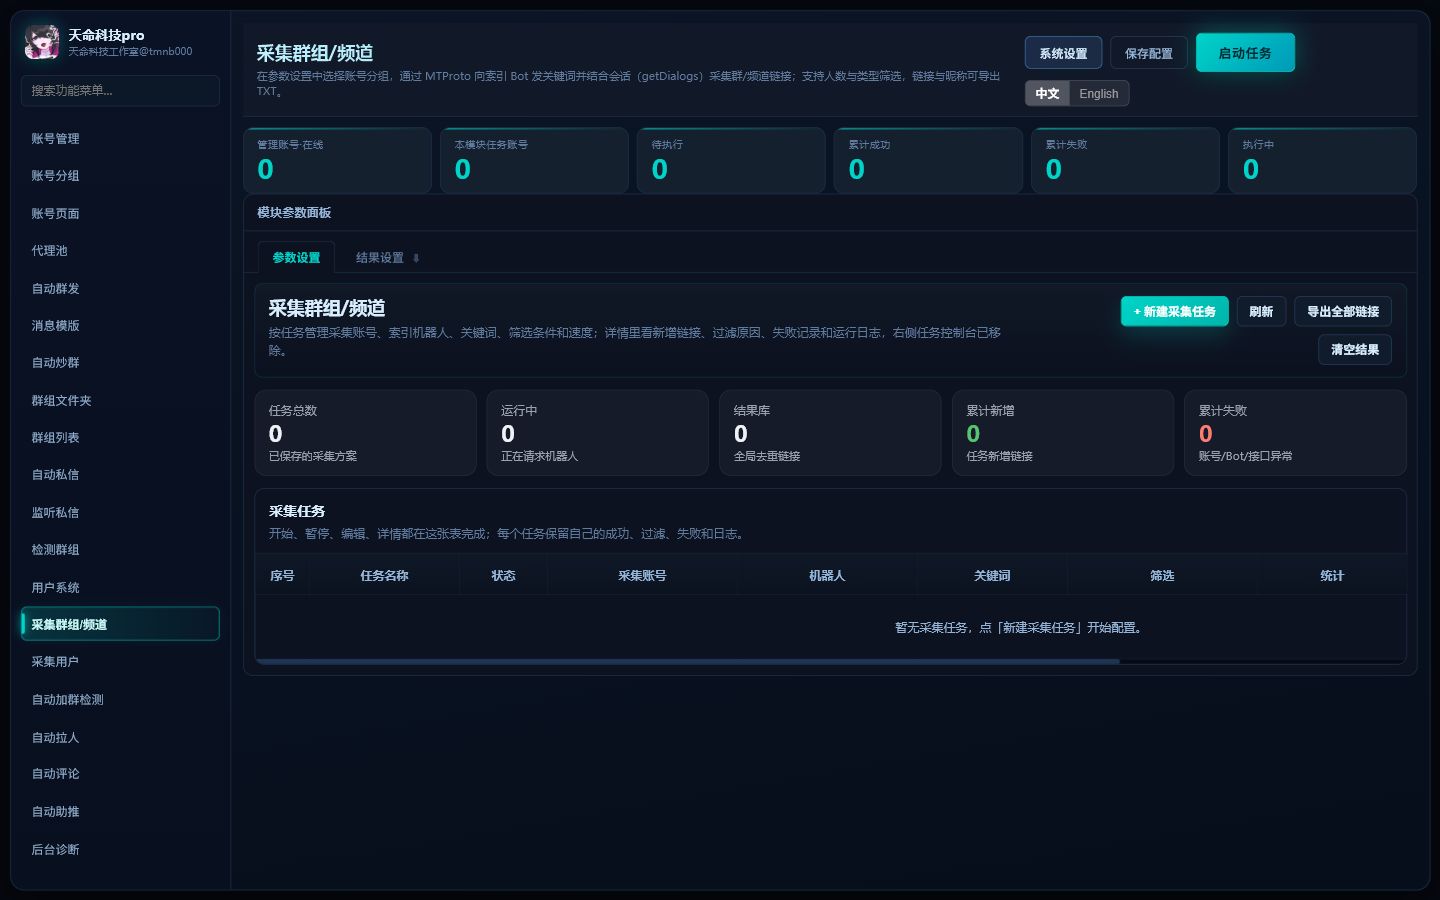Click the 保存配置 button
Image resolution: width=1440 pixels, height=900 pixels.
[1148, 53]
